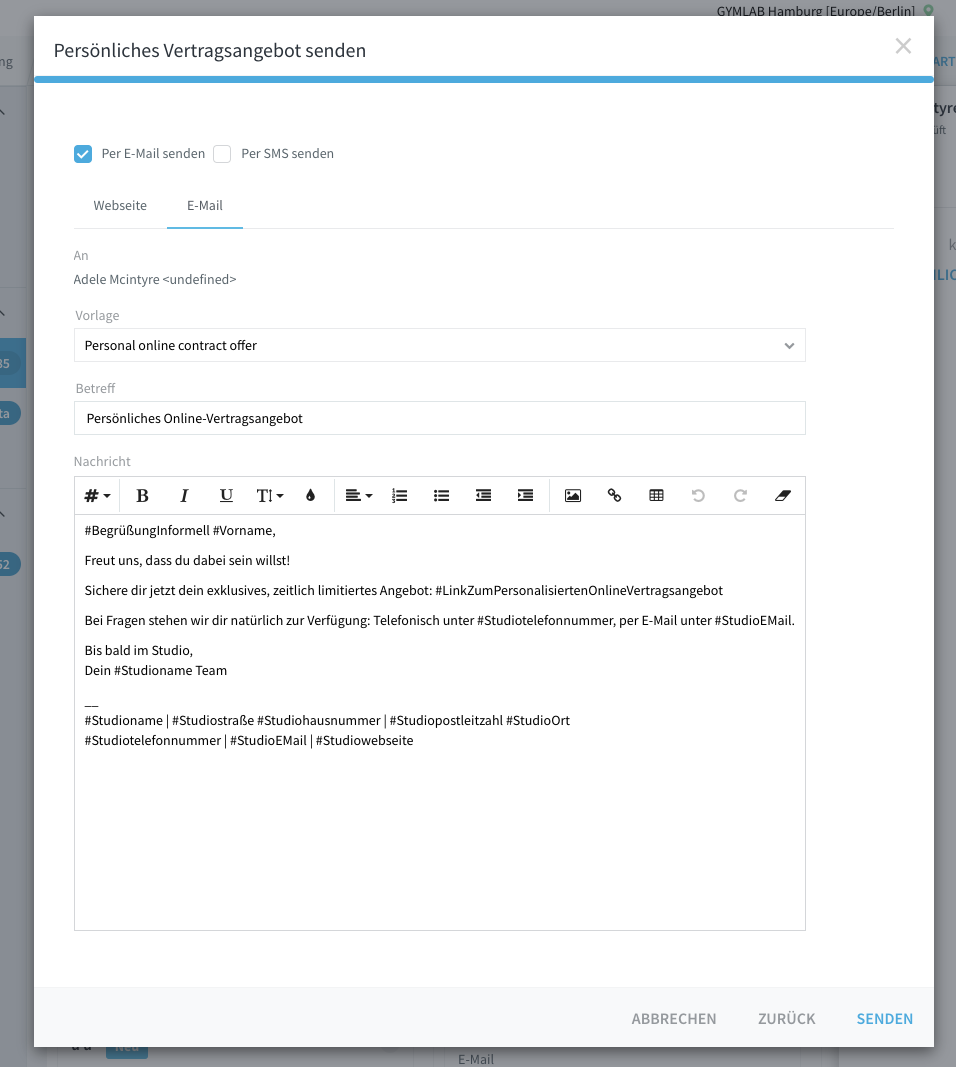Insert a table
The image size is (956, 1067).
coord(657,495)
